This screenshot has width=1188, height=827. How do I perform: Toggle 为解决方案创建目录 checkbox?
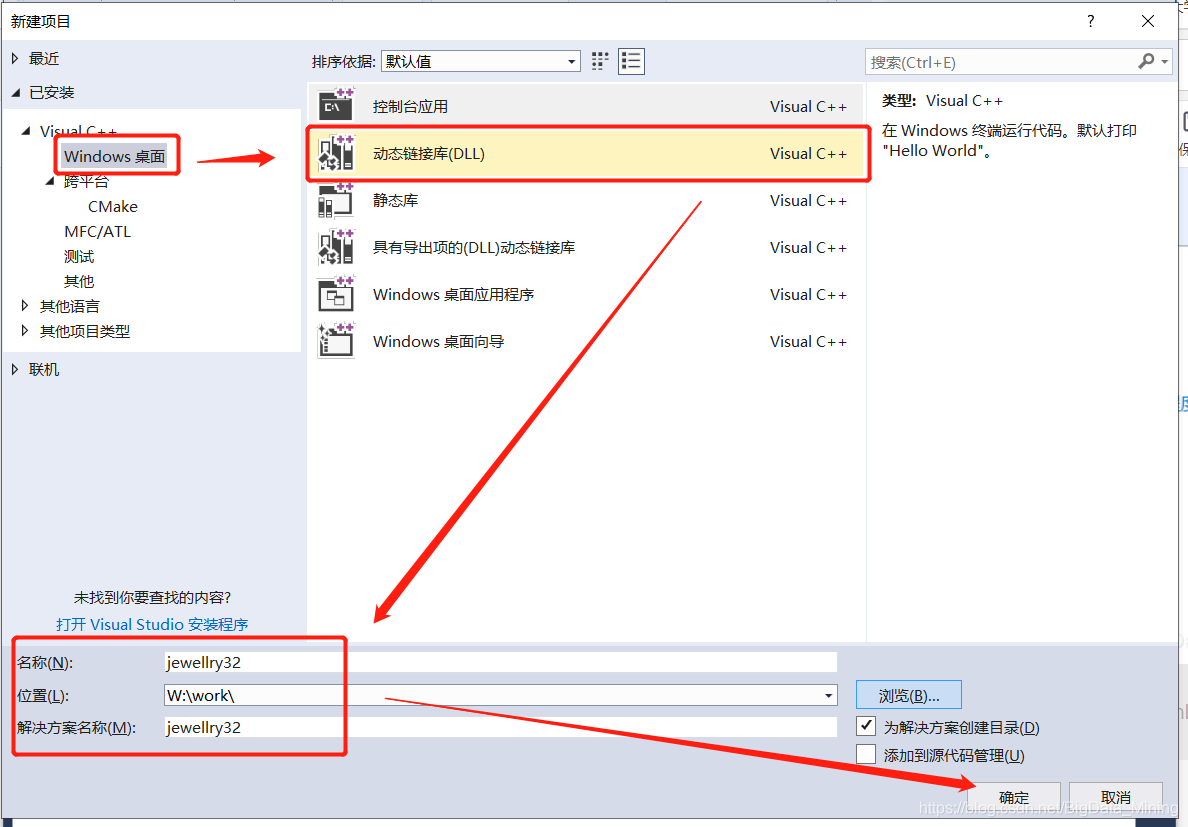click(866, 726)
